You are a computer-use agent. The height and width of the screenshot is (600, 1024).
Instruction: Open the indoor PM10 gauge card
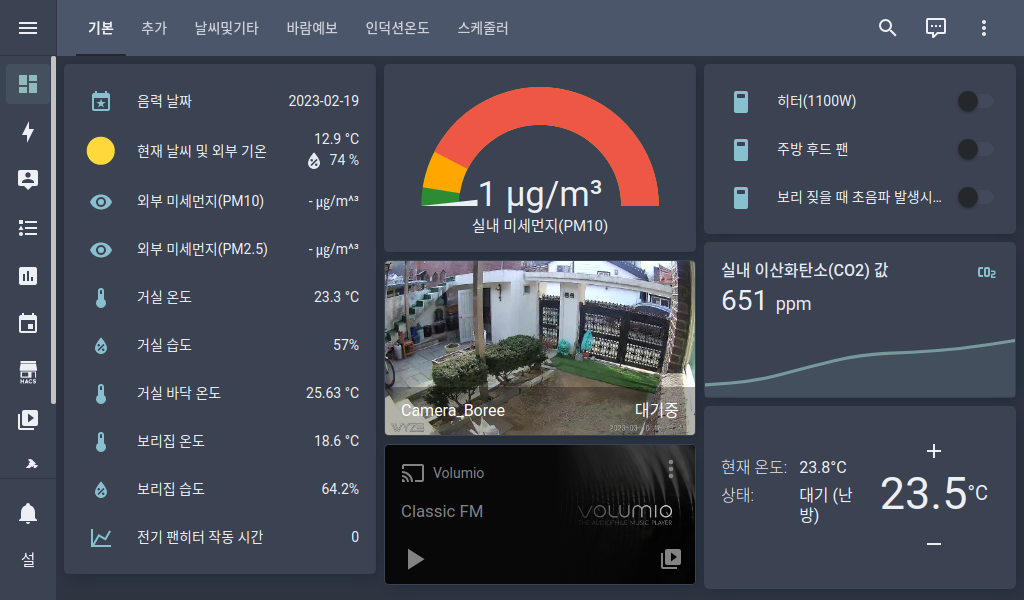(x=540, y=158)
